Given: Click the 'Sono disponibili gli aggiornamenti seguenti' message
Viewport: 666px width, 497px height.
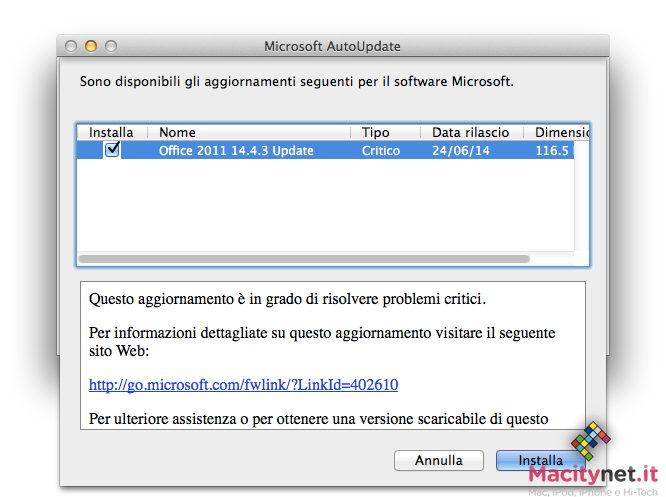Looking at the screenshot, I should (x=296, y=81).
